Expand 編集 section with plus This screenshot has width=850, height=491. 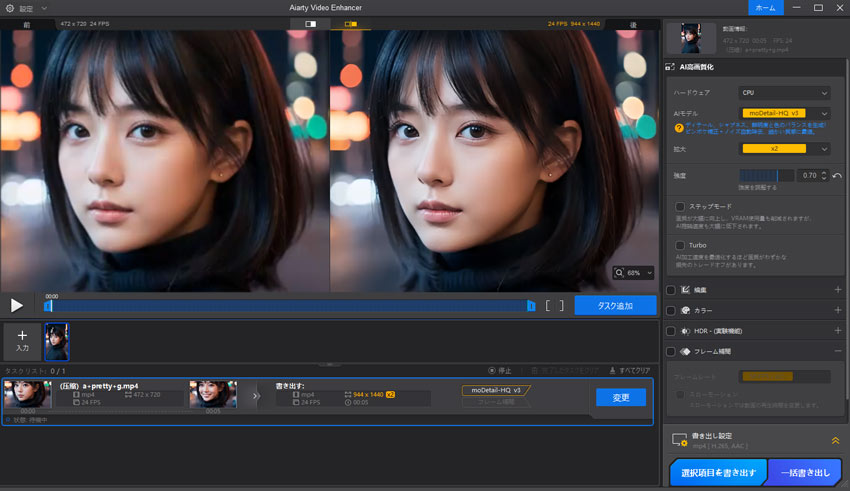click(x=838, y=290)
